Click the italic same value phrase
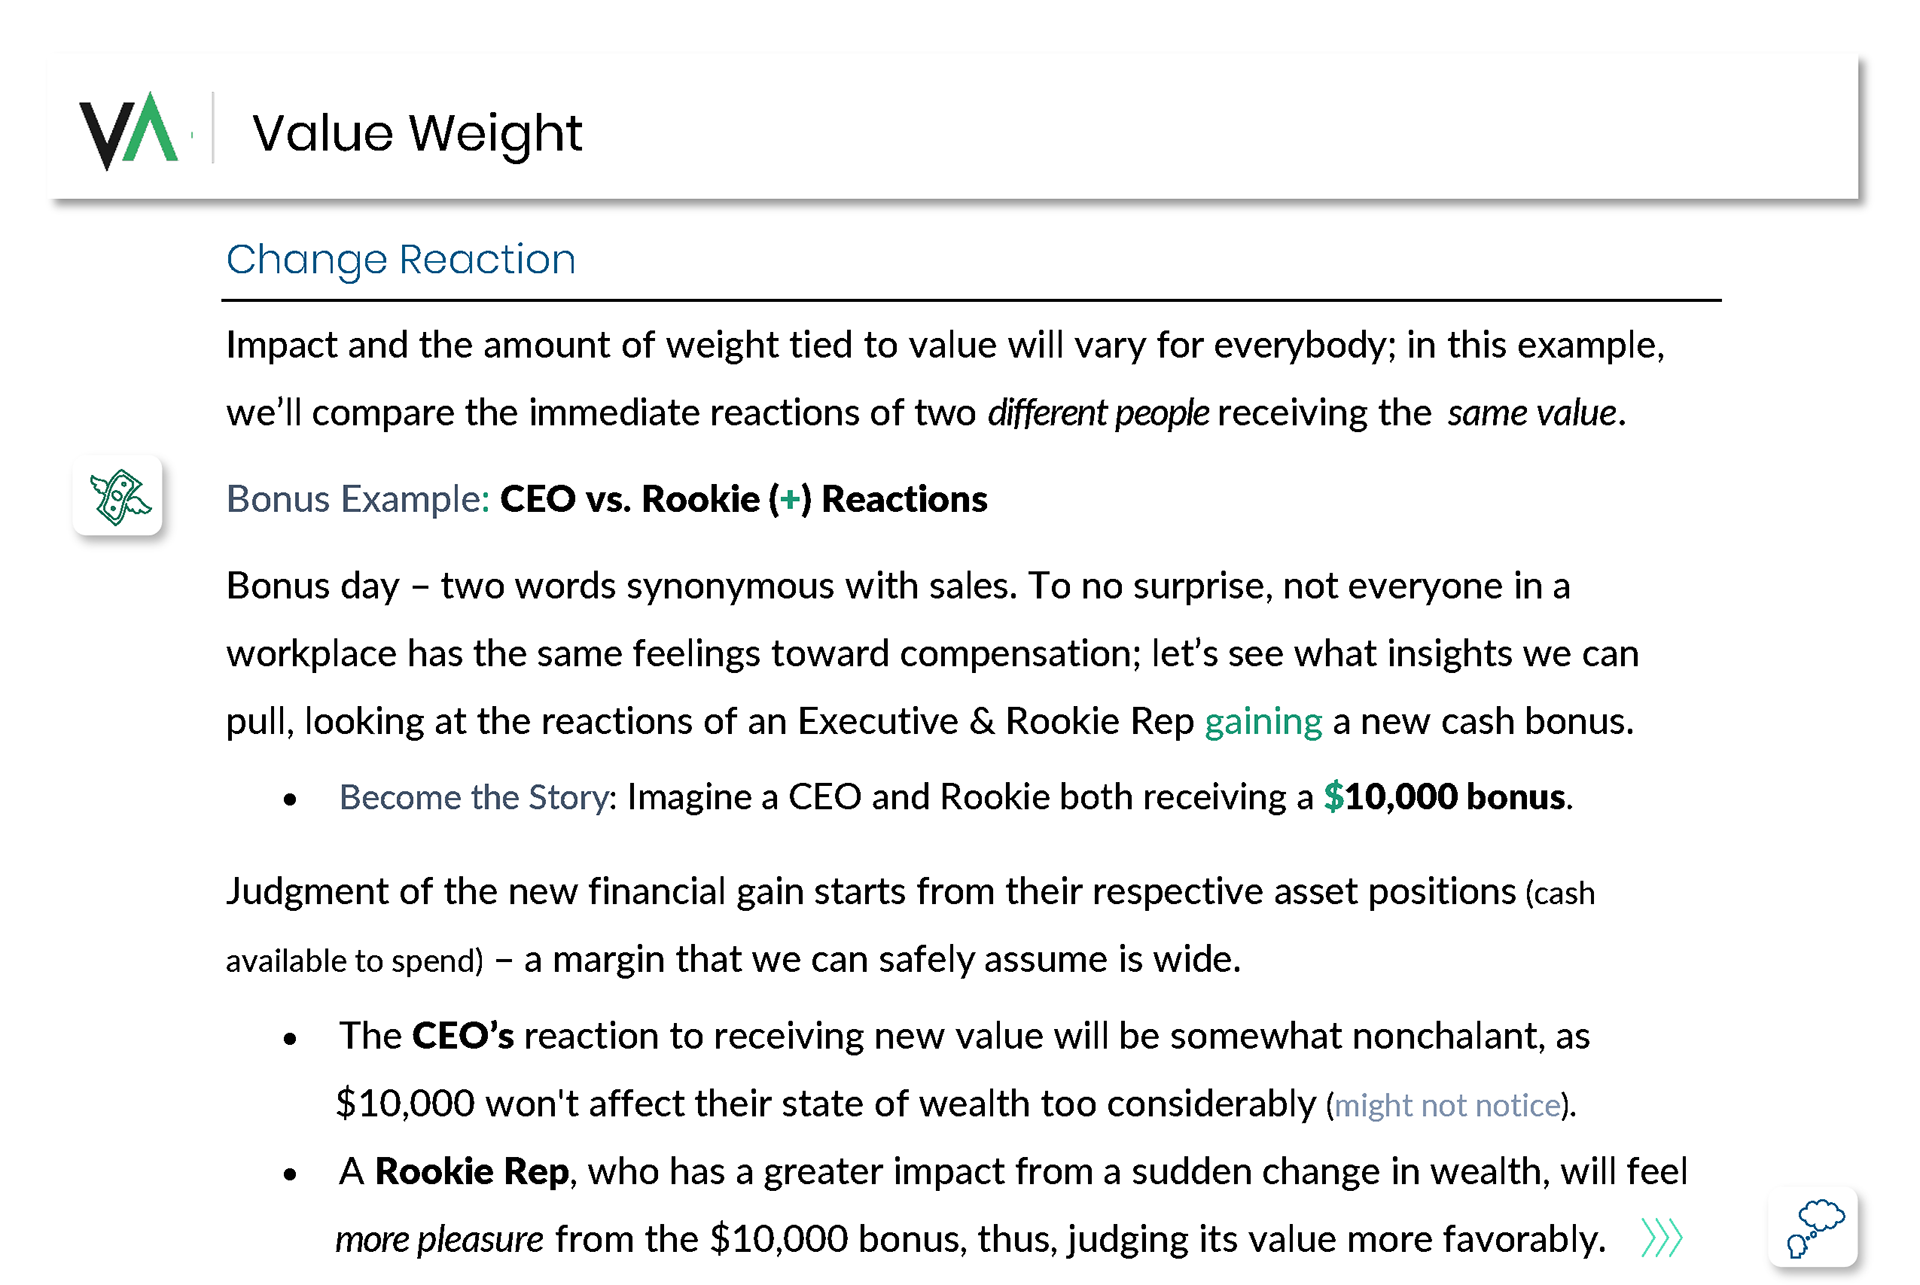The width and height of the screenshot is (1920, 1285). click(x=1531, y=413)
